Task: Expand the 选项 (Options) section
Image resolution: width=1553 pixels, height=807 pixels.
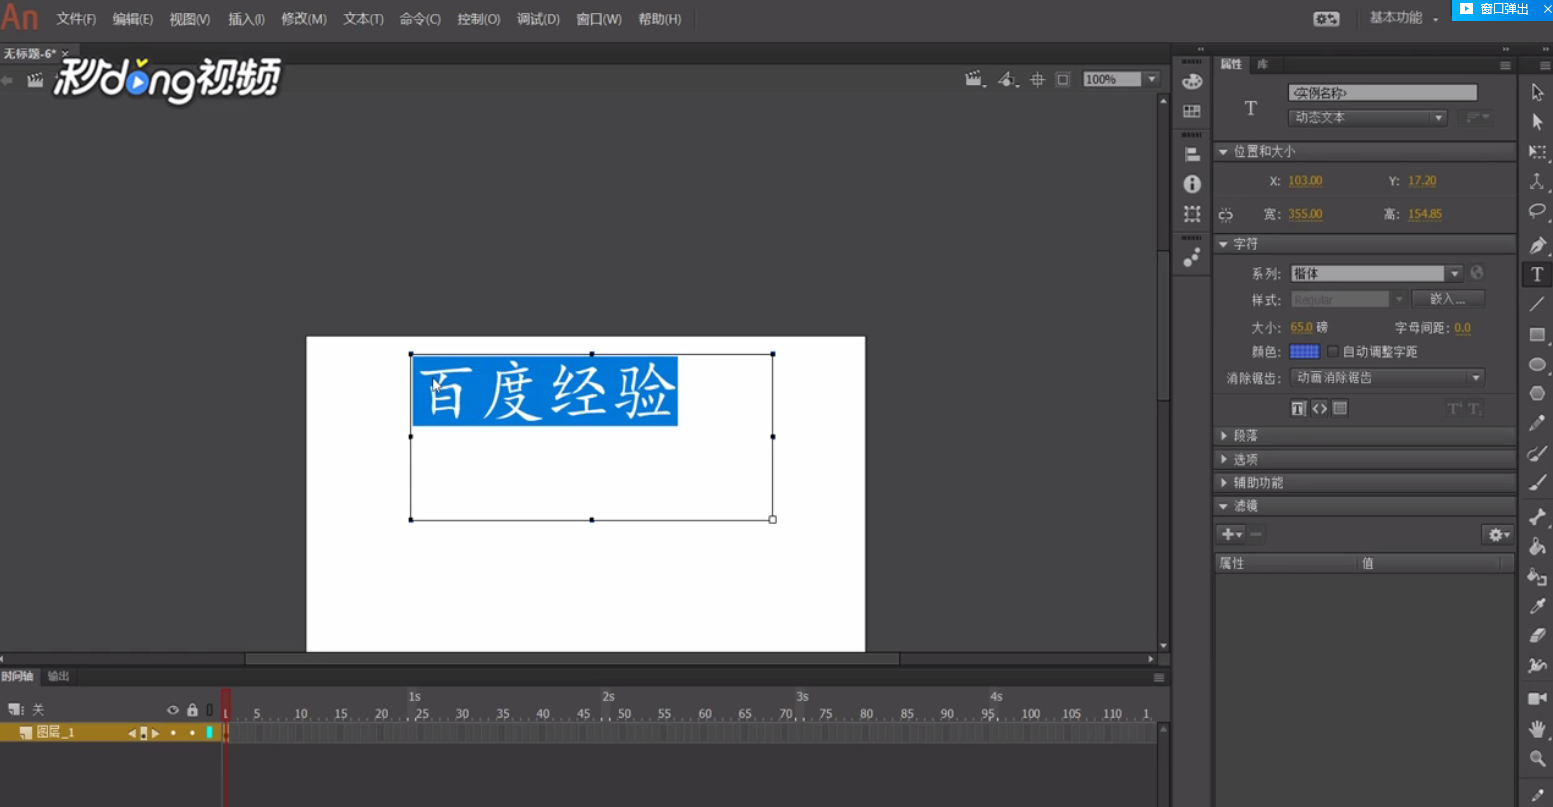Action: (1364, 460)
